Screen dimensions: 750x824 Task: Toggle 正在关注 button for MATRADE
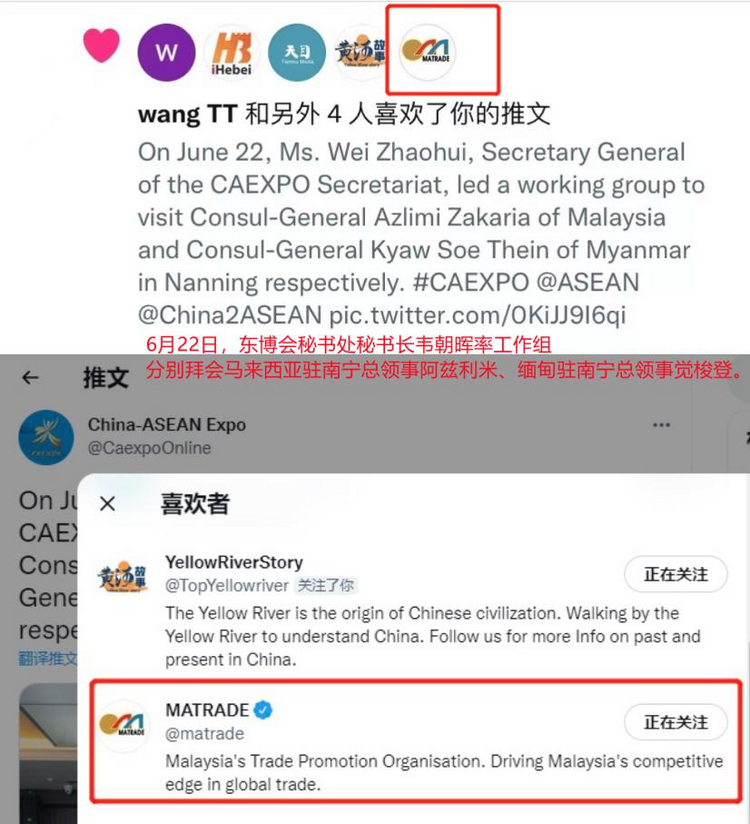pos(676,723)
